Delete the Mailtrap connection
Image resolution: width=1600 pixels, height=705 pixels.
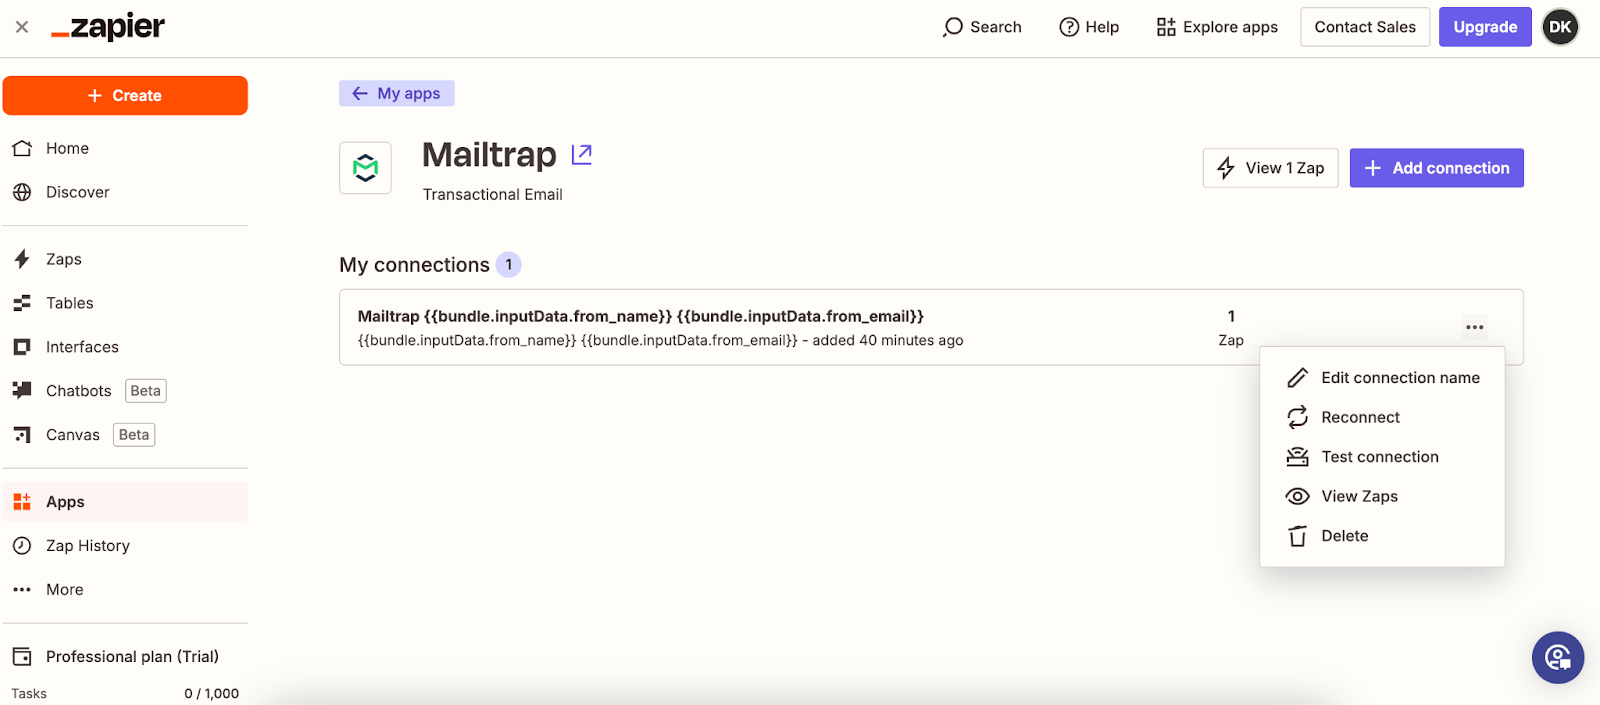[1344, 536]
